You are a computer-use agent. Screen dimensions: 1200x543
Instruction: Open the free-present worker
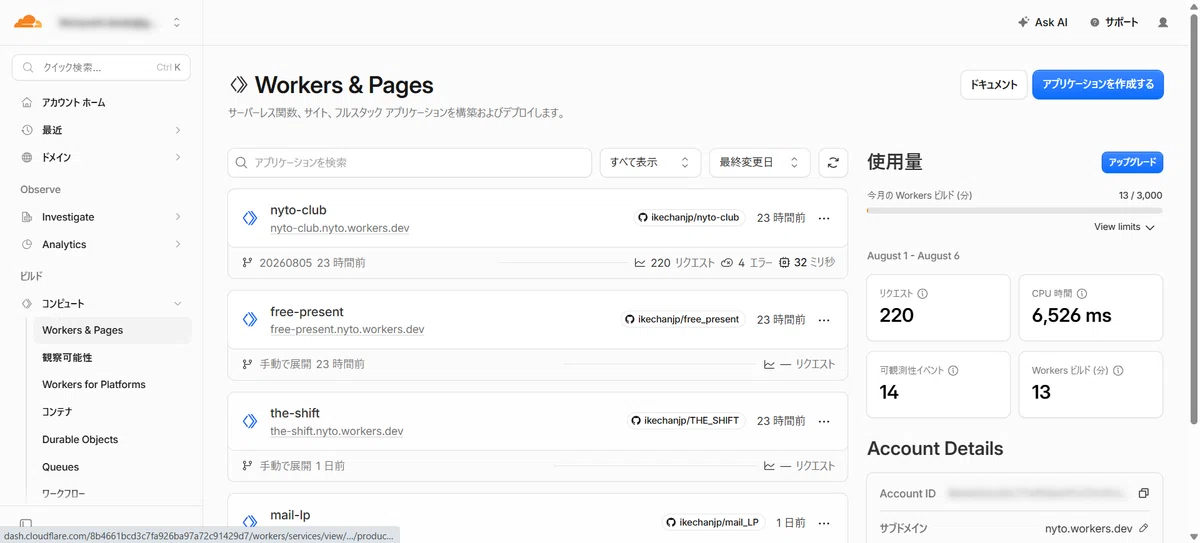306,312
